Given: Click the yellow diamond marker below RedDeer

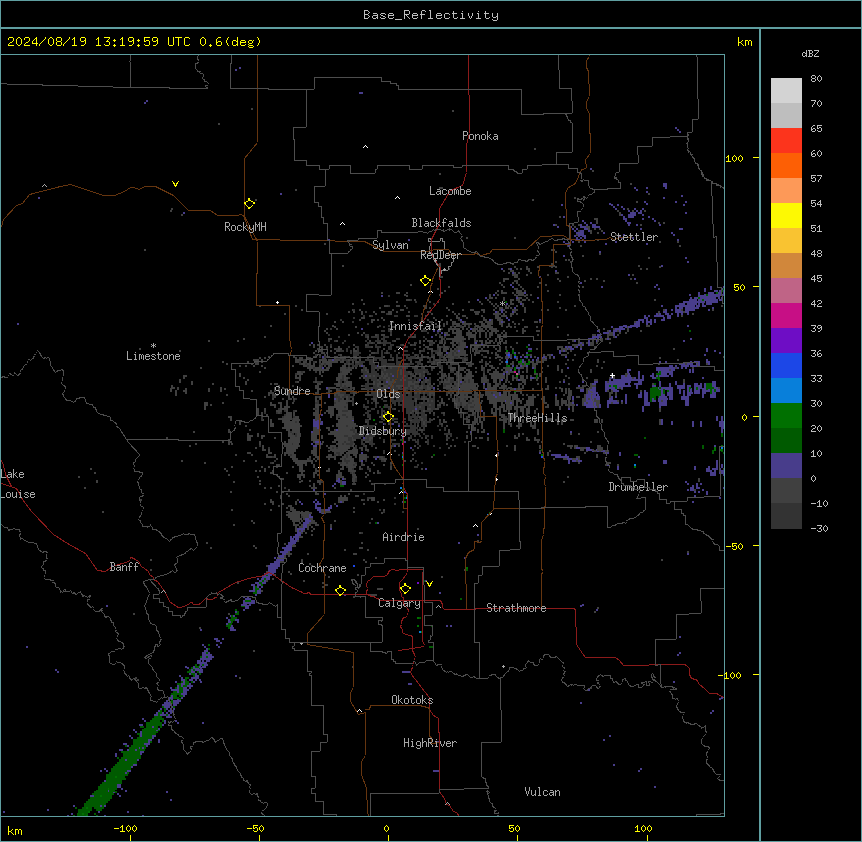Looking at the screenshot, I should (x=425, y=281).
